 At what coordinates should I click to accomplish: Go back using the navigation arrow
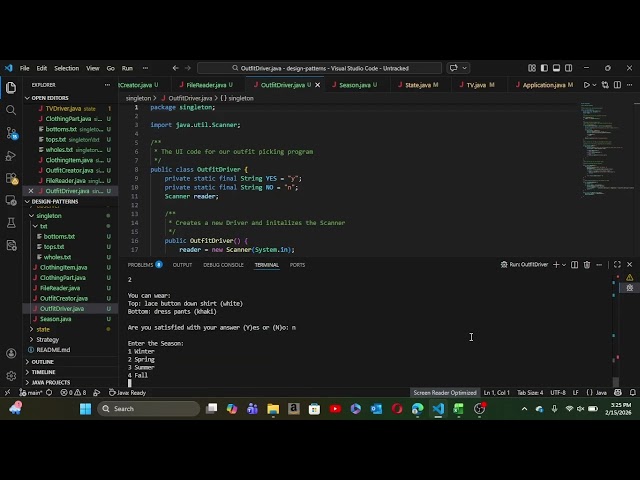pyautogui.click(x=176, y=68)
